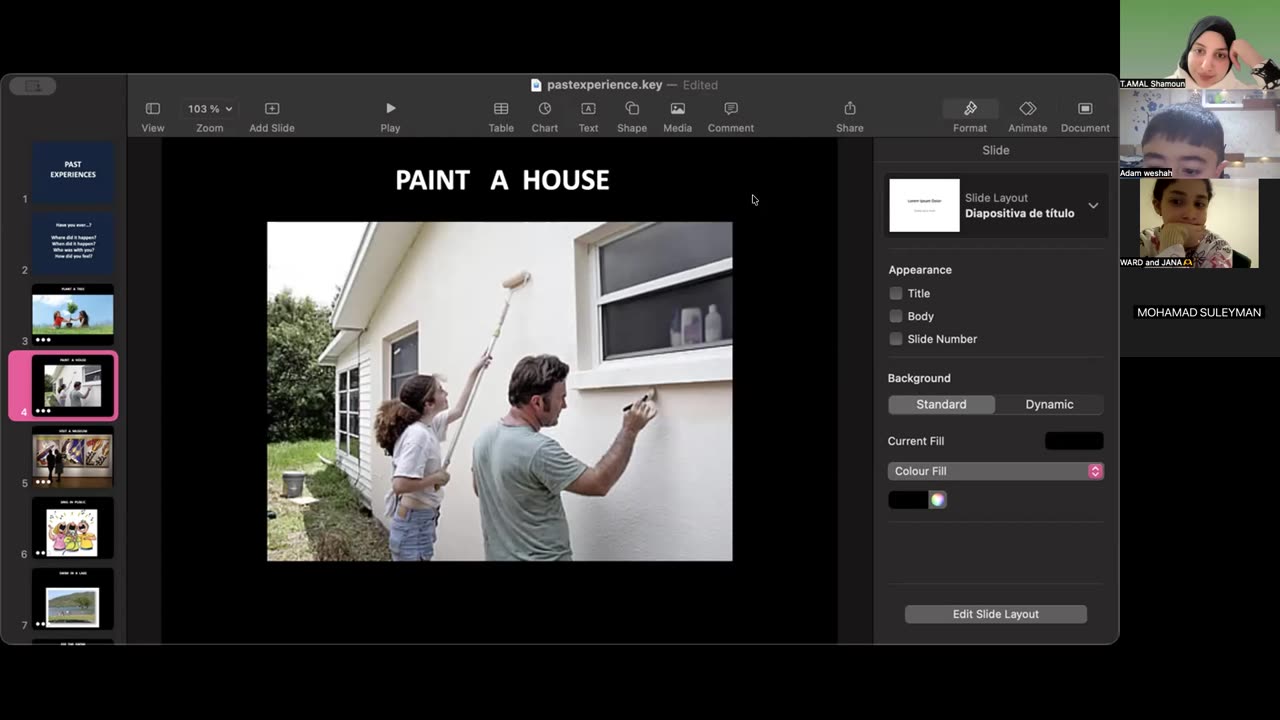Select slide 2 thumbnail

tap(73, 244)
